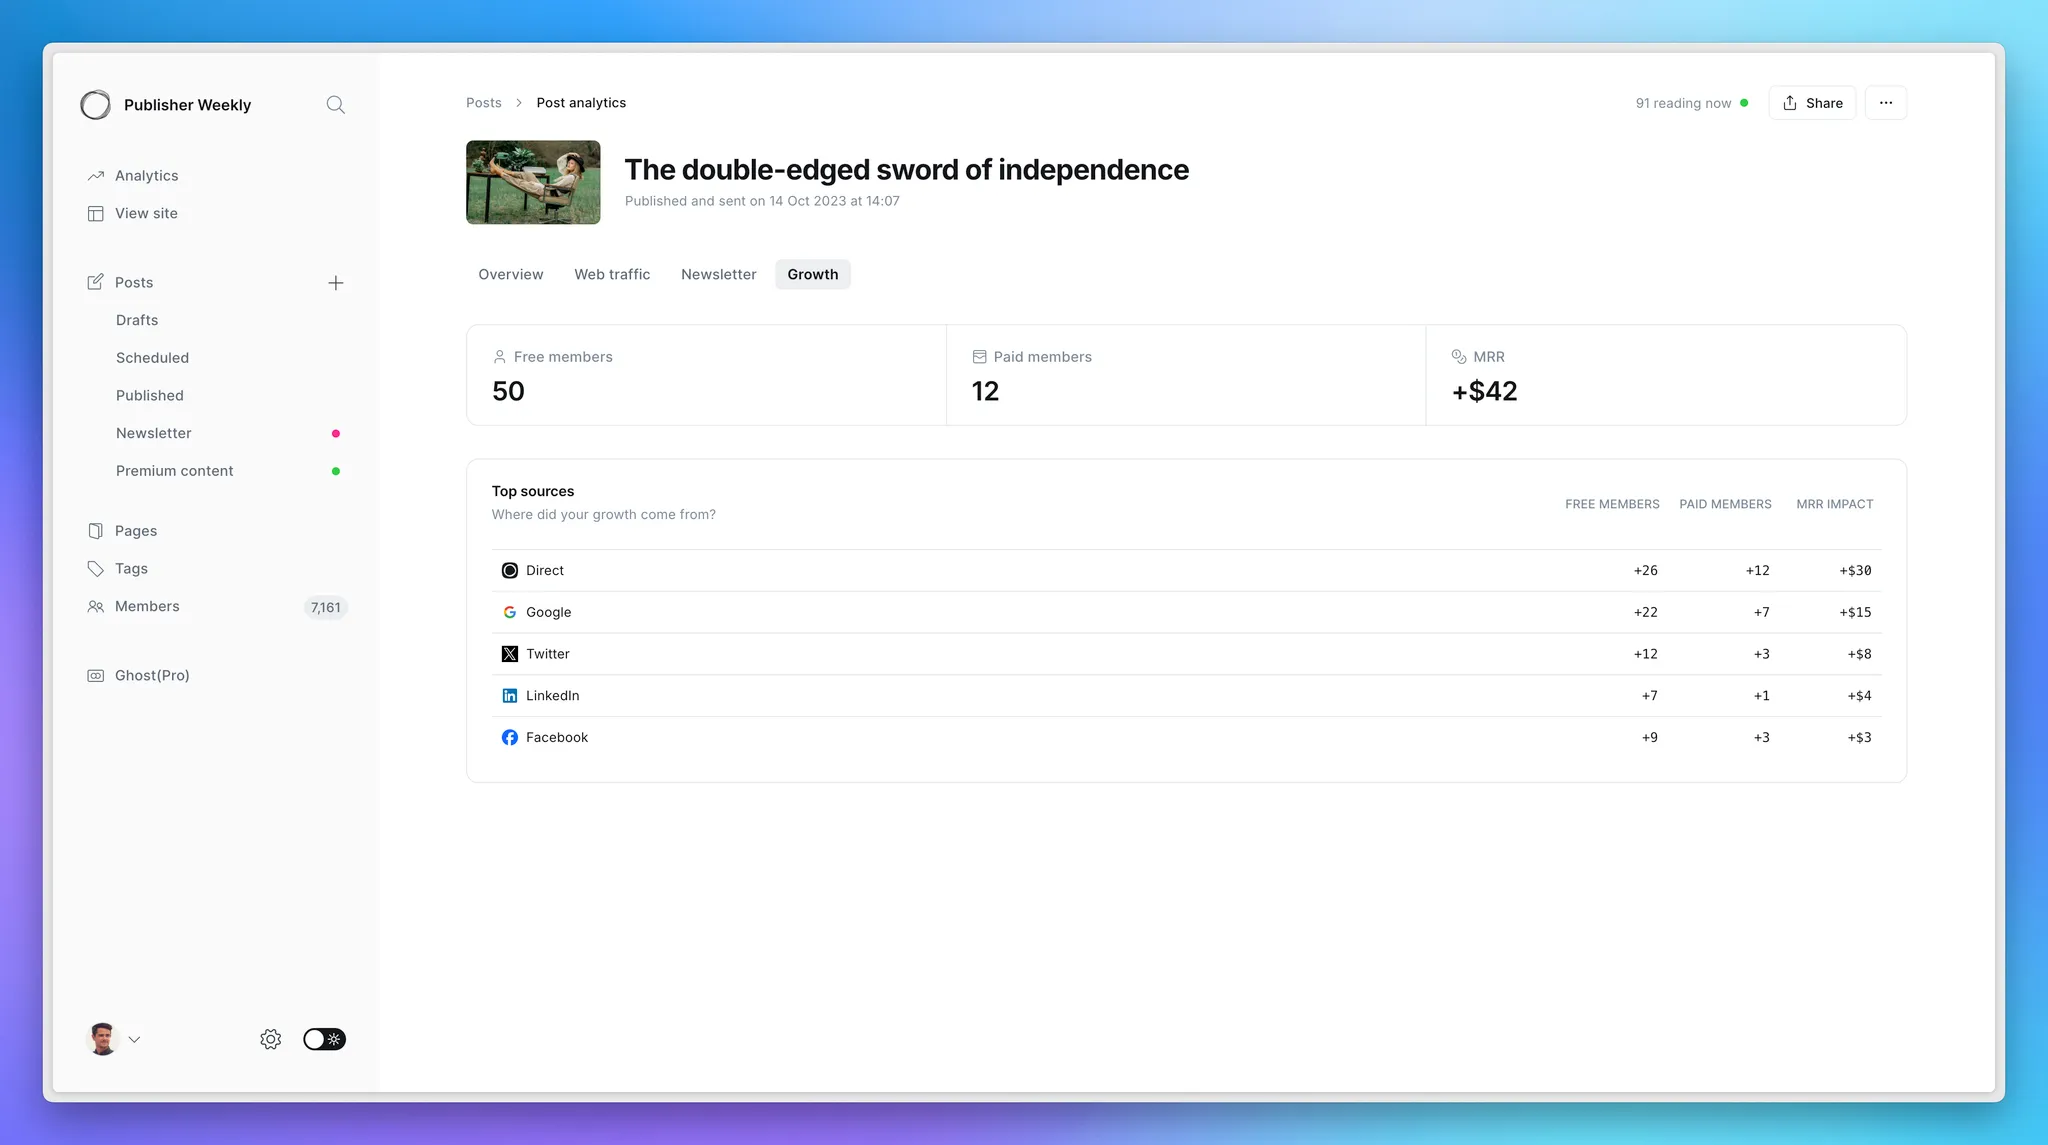Expand the user avatar dropdown chevron
The image size is (2048, 1145).
coord(134,1040)
